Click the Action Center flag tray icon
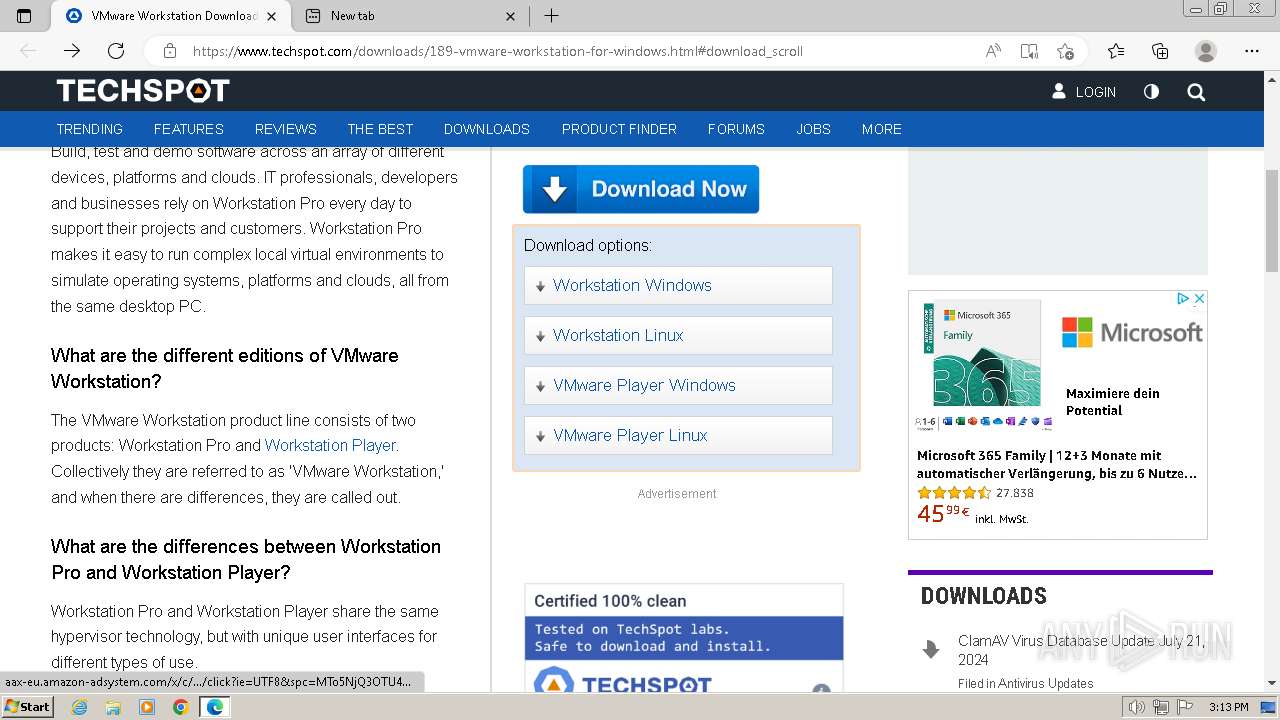The height and width of the screenshot is (720, 1280). (1184, 707)
